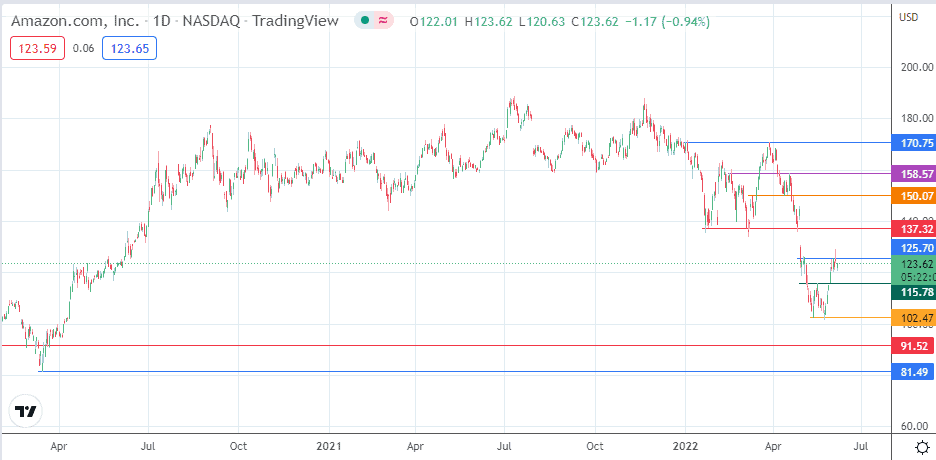Click the 2022 label on time axis
The width and height of the screenshot is (936, 460).
coord(686,446)
